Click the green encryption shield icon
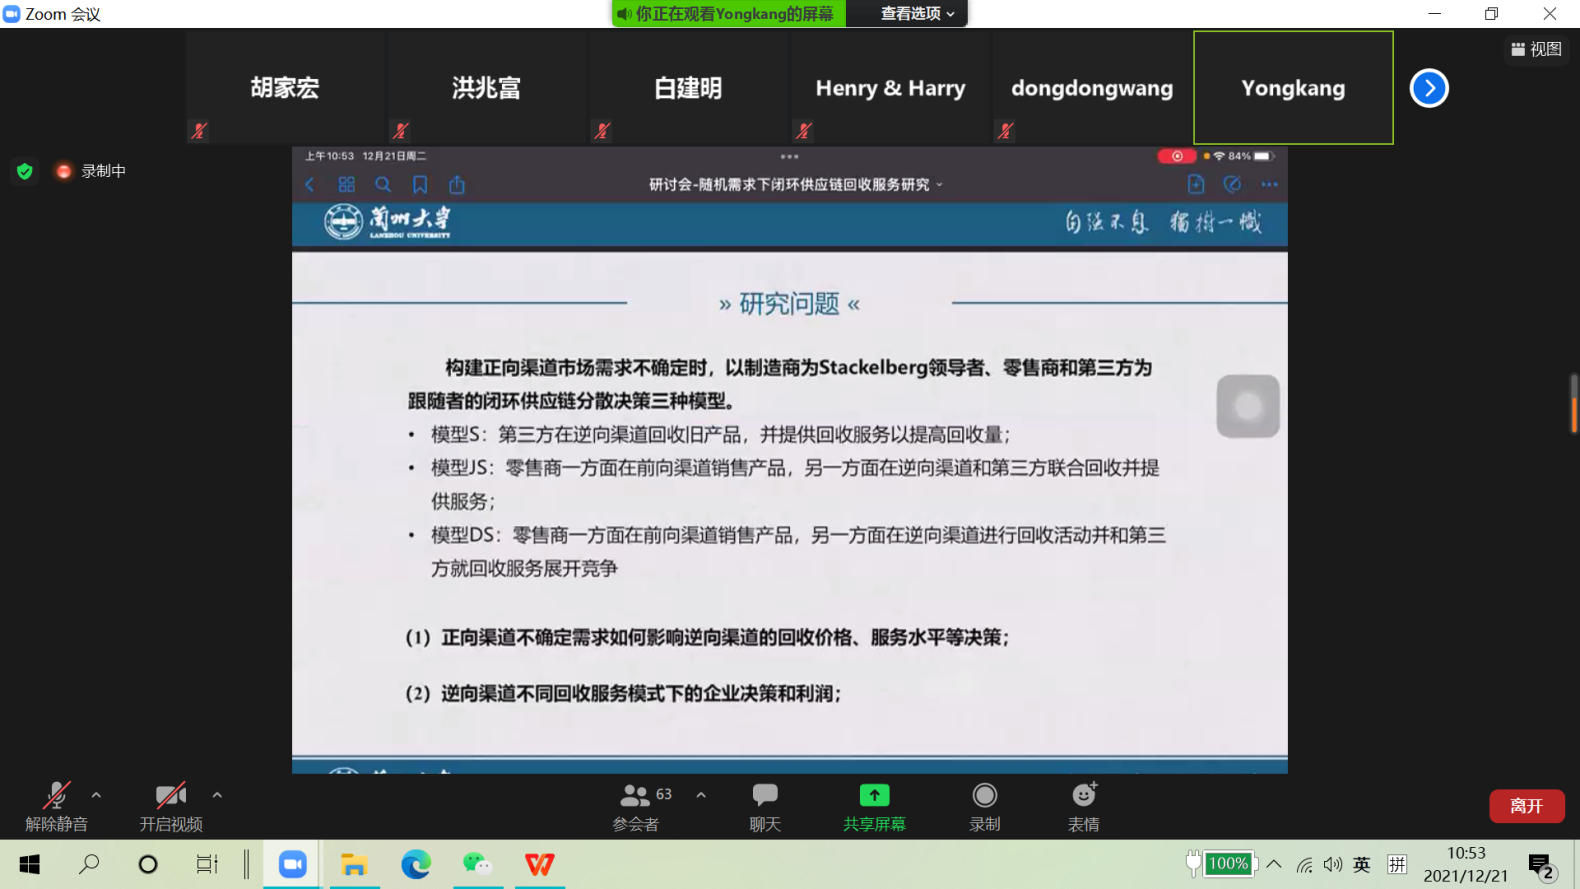The height and width of the screenshot is (889, 1580). (x=25, y=171)
